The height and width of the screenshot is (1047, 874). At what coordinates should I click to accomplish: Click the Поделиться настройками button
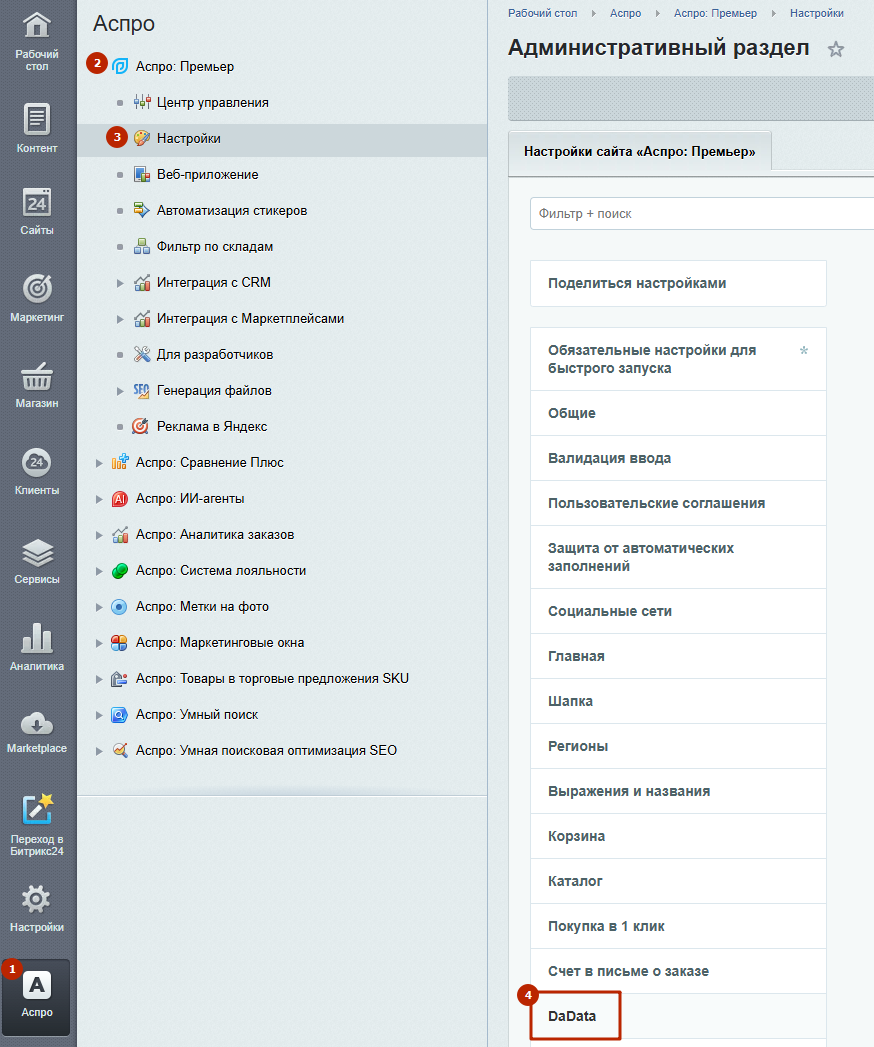(x=678, y=283)
